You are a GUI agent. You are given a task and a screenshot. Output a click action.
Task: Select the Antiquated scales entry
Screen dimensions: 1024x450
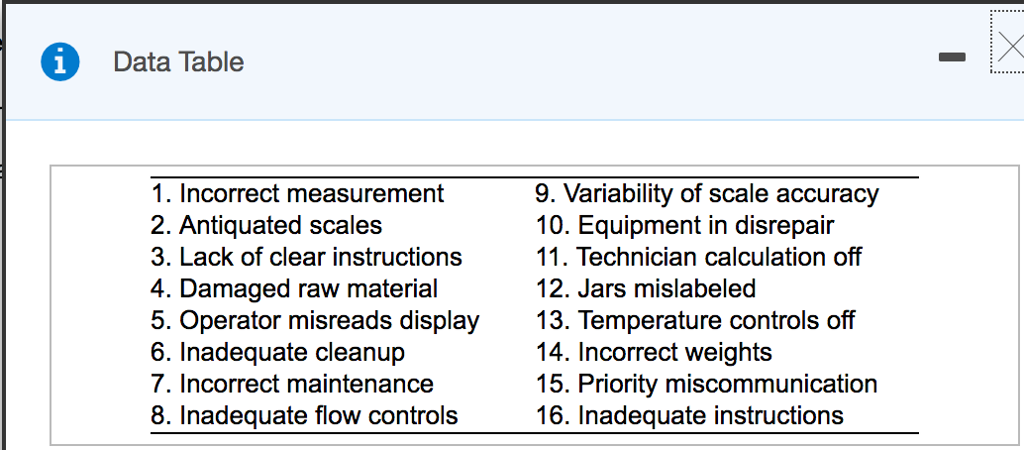coord(266,225)
